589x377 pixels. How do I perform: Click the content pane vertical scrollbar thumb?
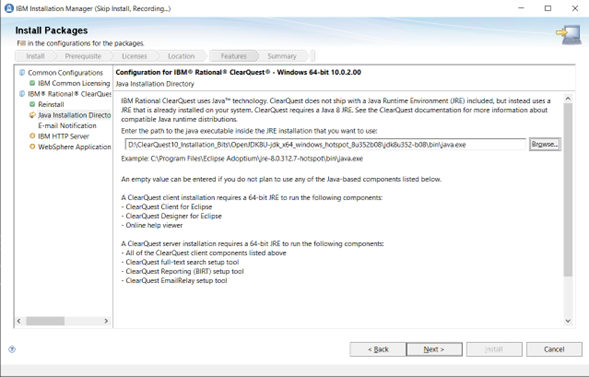coord(568,190)
